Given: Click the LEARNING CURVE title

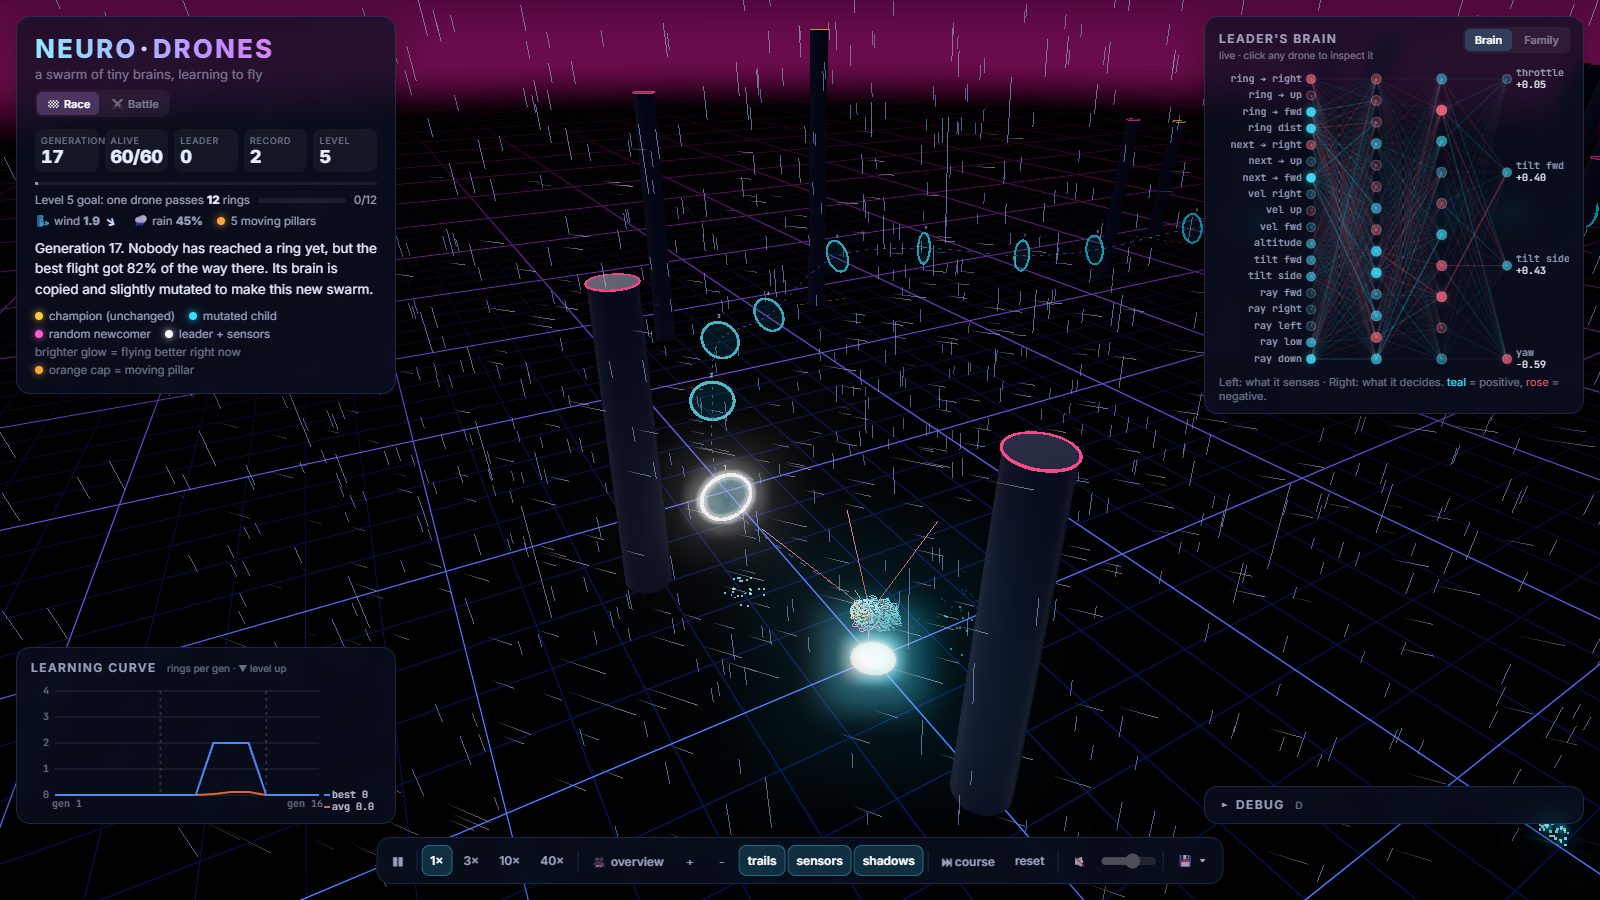Looking at the screenshot, I should [93, 668].
